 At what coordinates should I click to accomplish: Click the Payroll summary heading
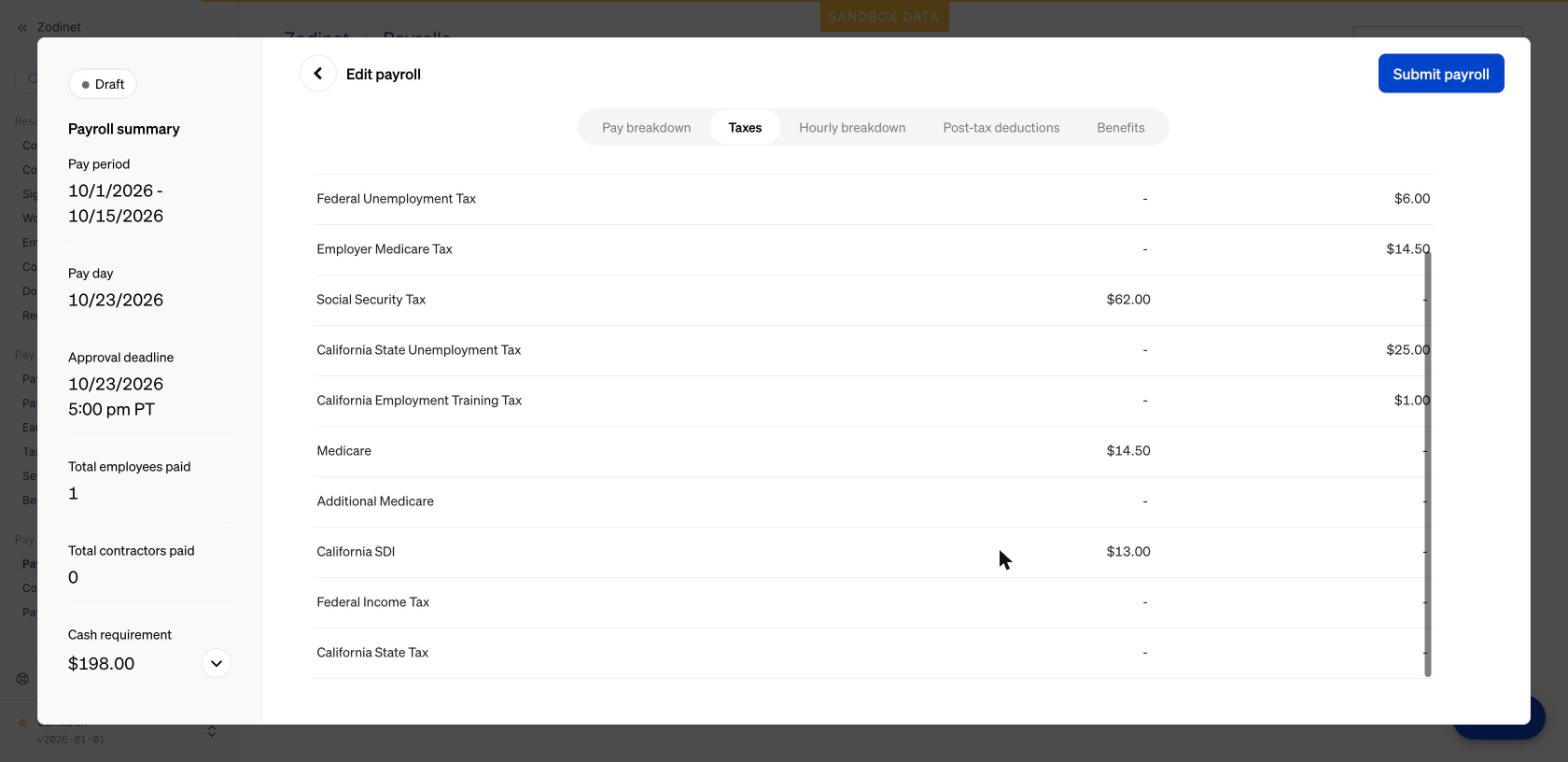point(124,129)
